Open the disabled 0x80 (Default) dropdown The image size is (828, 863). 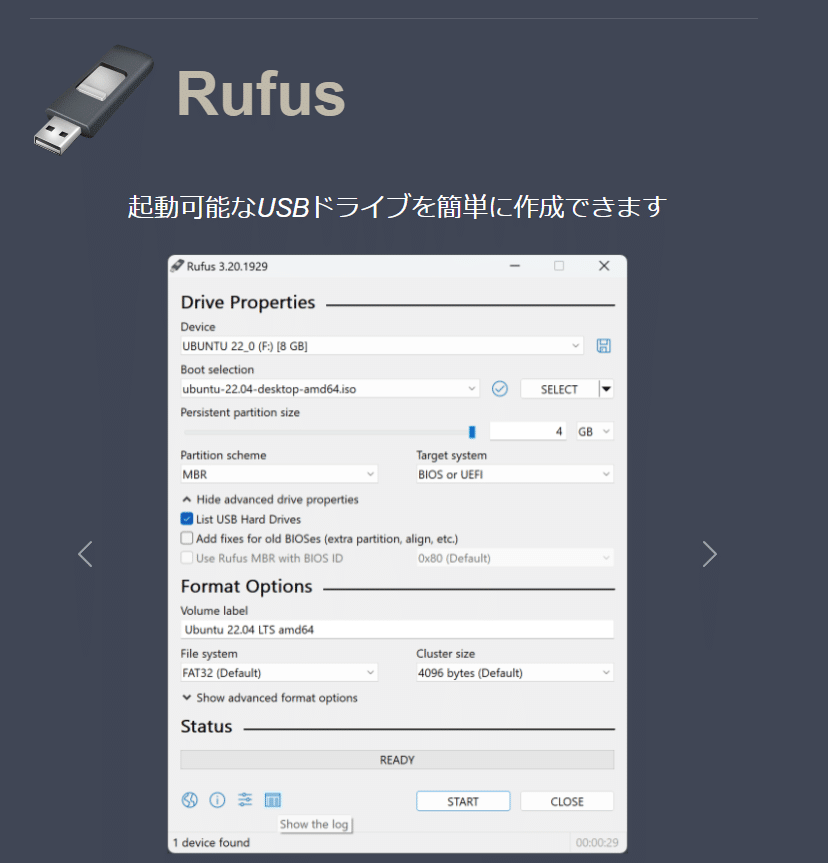515,558
